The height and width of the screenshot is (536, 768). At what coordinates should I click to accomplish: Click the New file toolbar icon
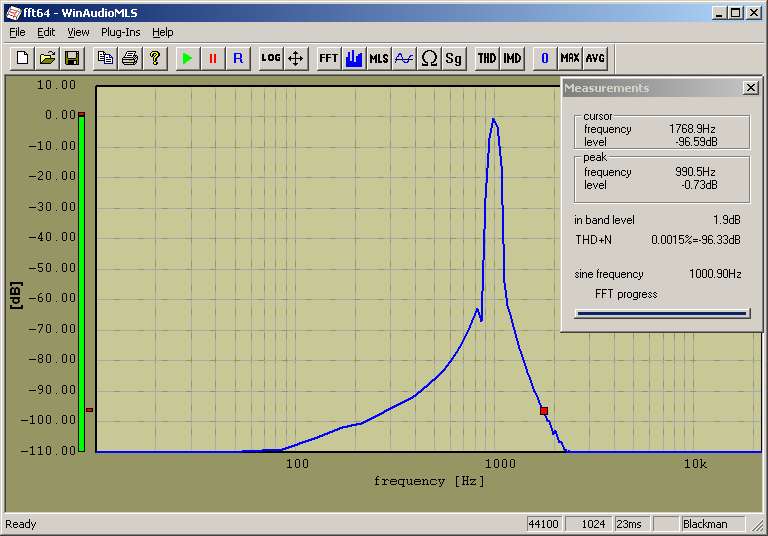click(x=22, y=58)
